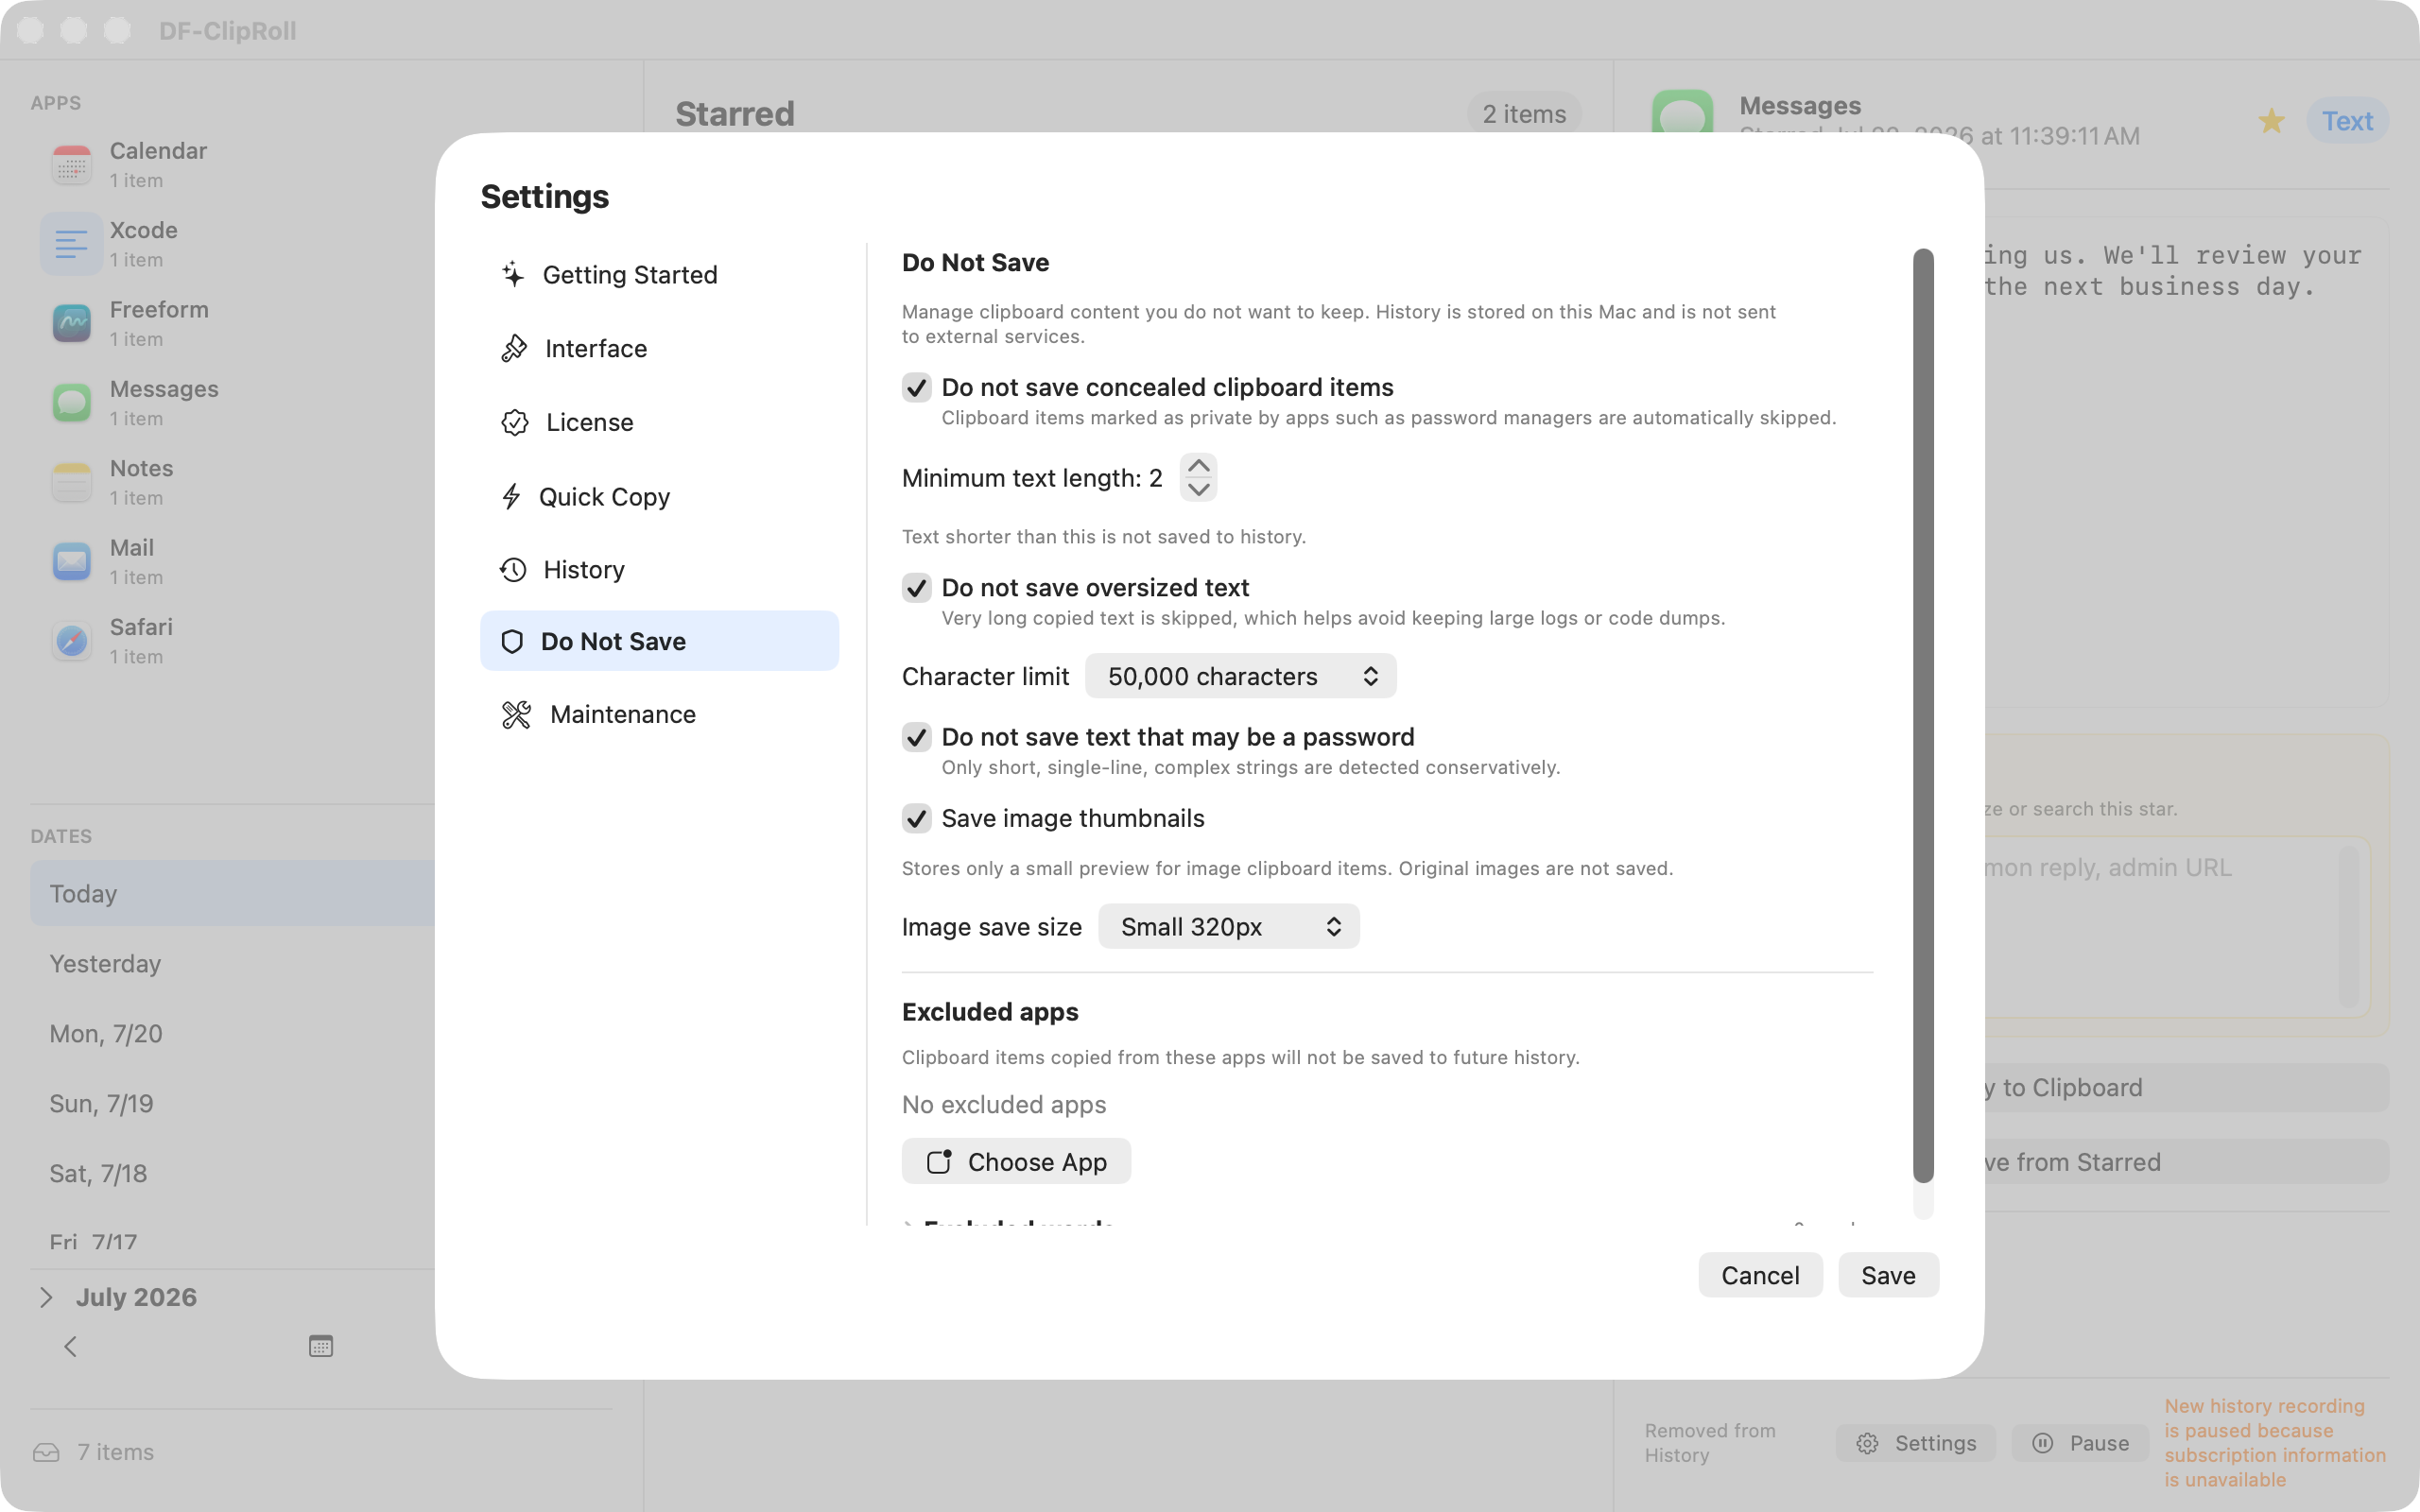Click the Maintenance tools icon

516,714
